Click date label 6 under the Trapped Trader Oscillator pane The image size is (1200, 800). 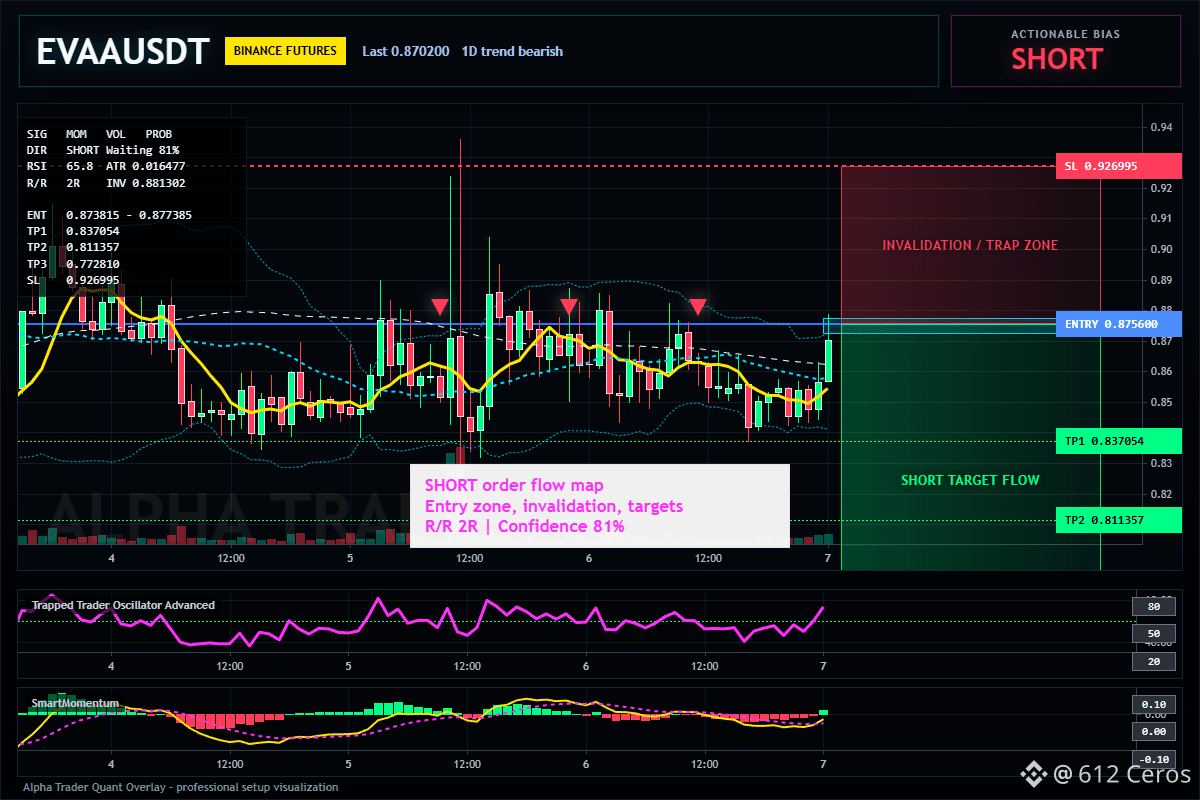586,665
